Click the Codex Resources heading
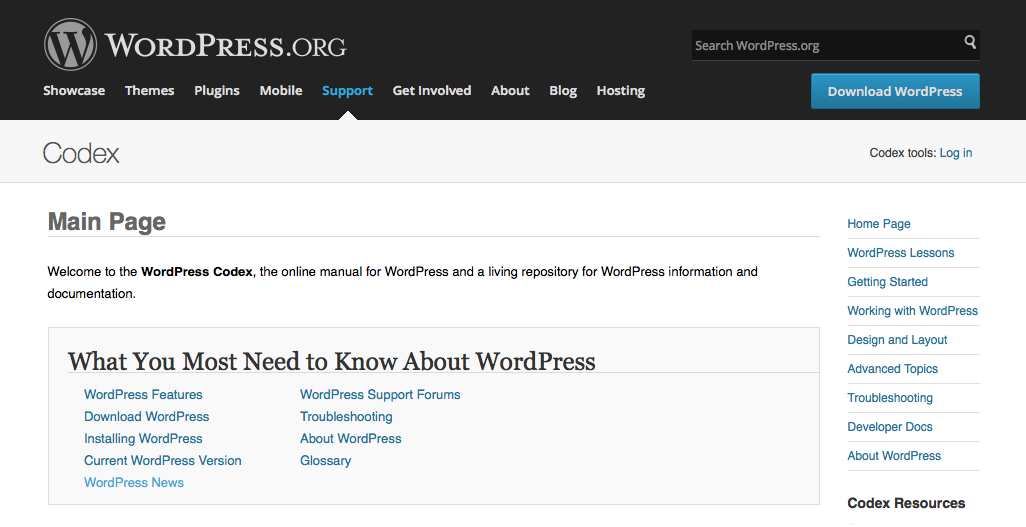The width and height of the screenshot is (1026, 527). (x=906, y=503)
